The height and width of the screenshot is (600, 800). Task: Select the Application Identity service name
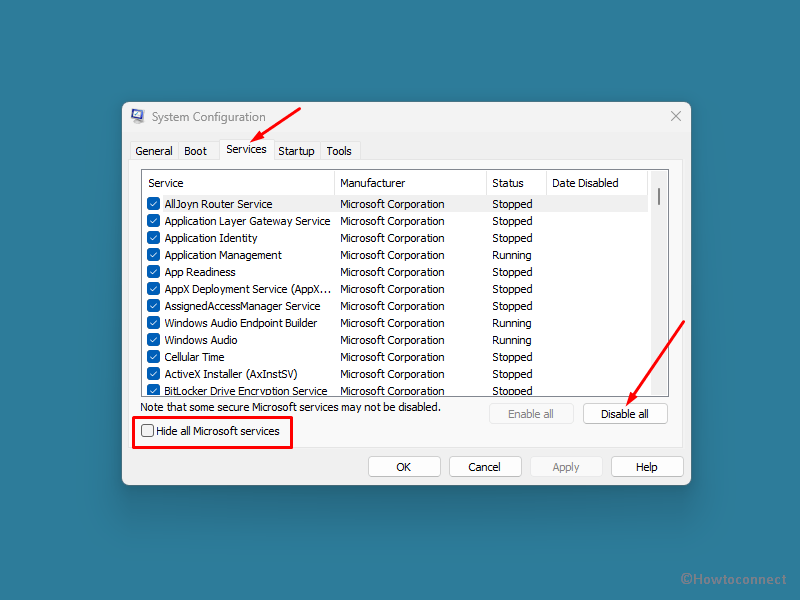211,238
